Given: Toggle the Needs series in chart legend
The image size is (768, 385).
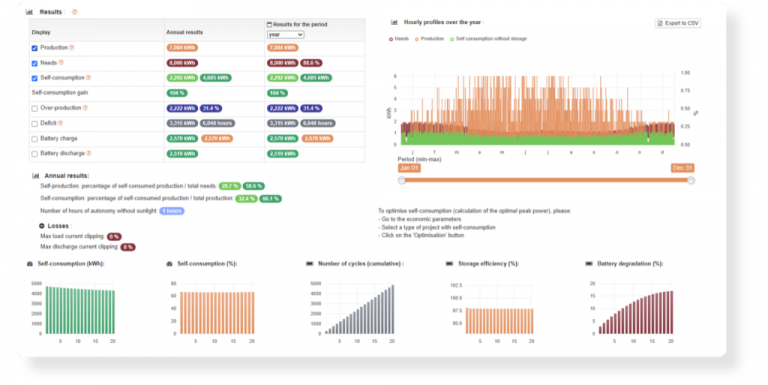Looking at the screenshot, I should [x=399, y=39].
